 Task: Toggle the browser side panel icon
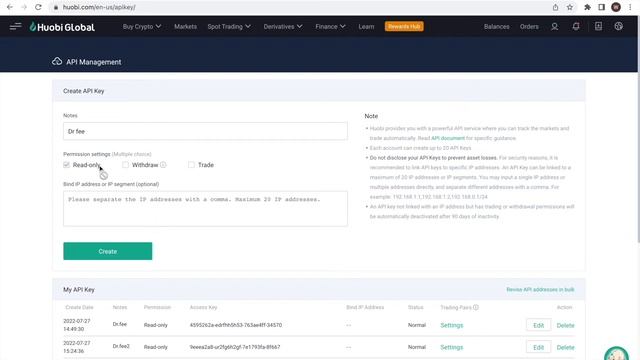point(601,7)
